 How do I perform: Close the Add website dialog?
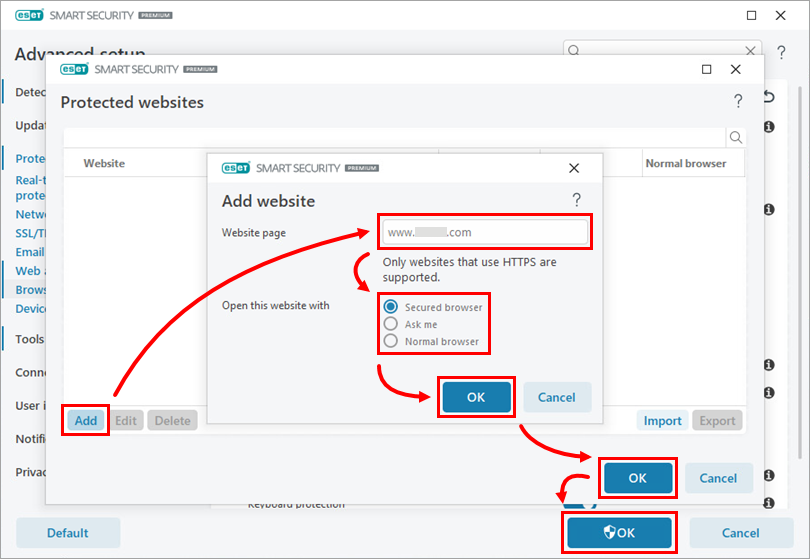(x=574, y=168)
